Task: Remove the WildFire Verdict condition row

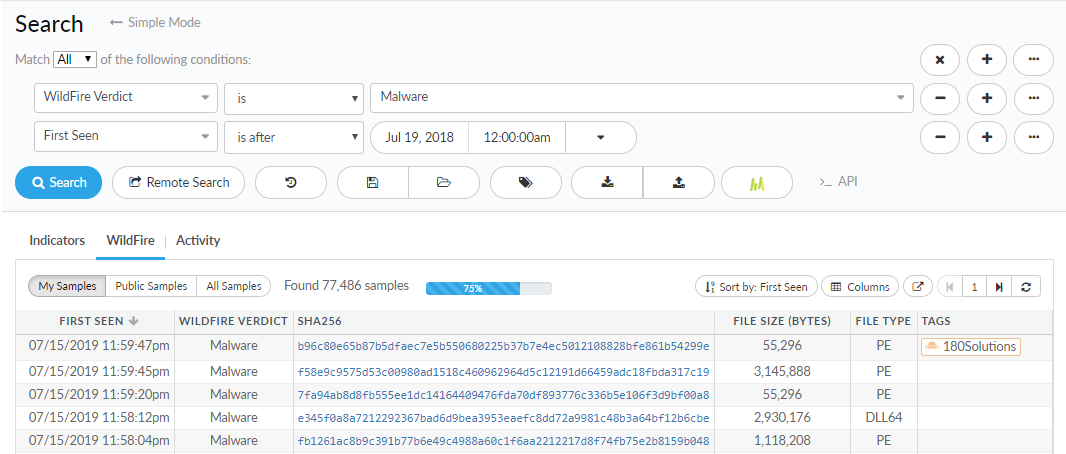Action: (x=940, y=98)
